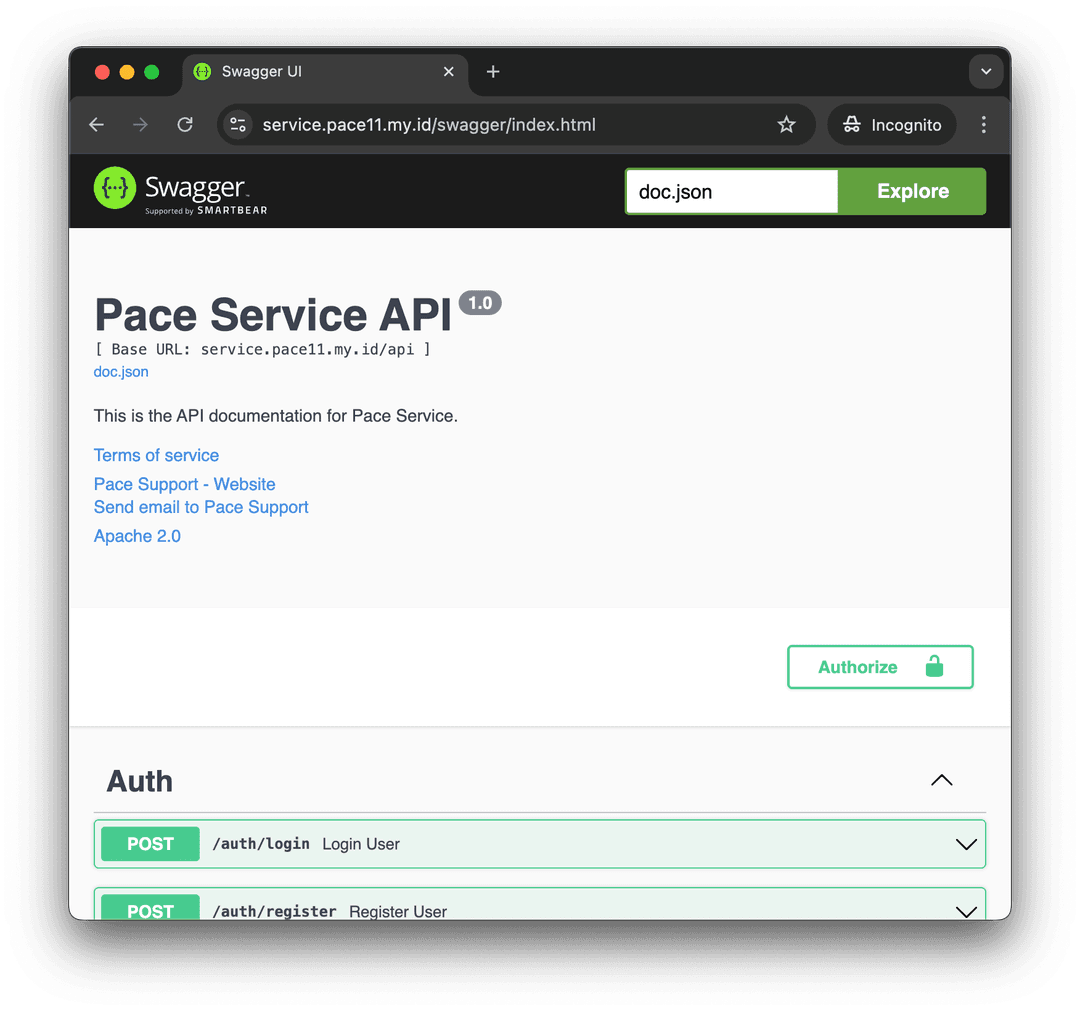This screenshot has height=1011, width=1080.
Task: Bookmark the page with the star icon
Action: (x=786, y=124)
